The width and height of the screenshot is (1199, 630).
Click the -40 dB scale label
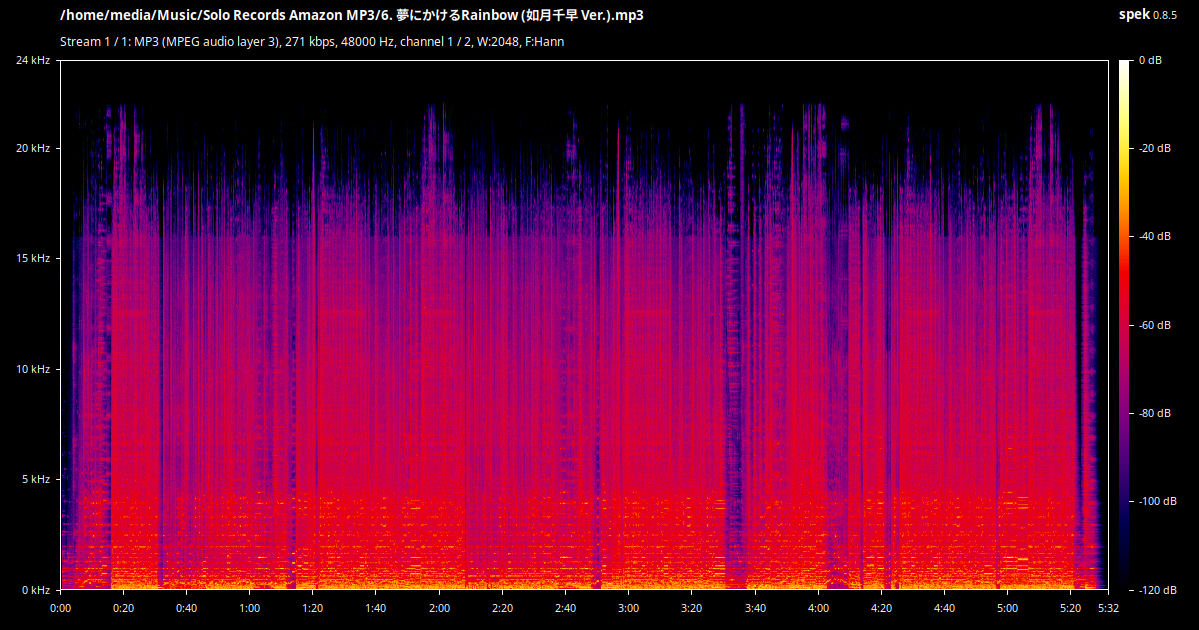[1155, 235]
